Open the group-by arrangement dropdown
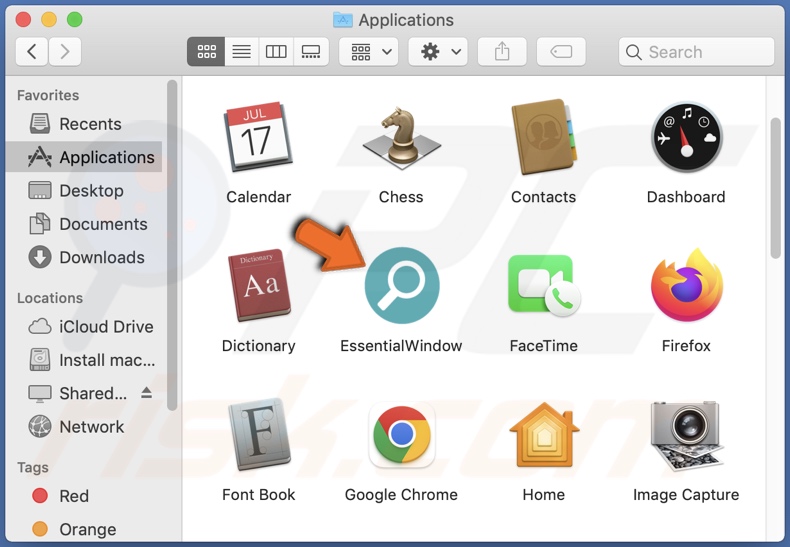The height and width of the screenshot is (547, 790). pos(369,51)
